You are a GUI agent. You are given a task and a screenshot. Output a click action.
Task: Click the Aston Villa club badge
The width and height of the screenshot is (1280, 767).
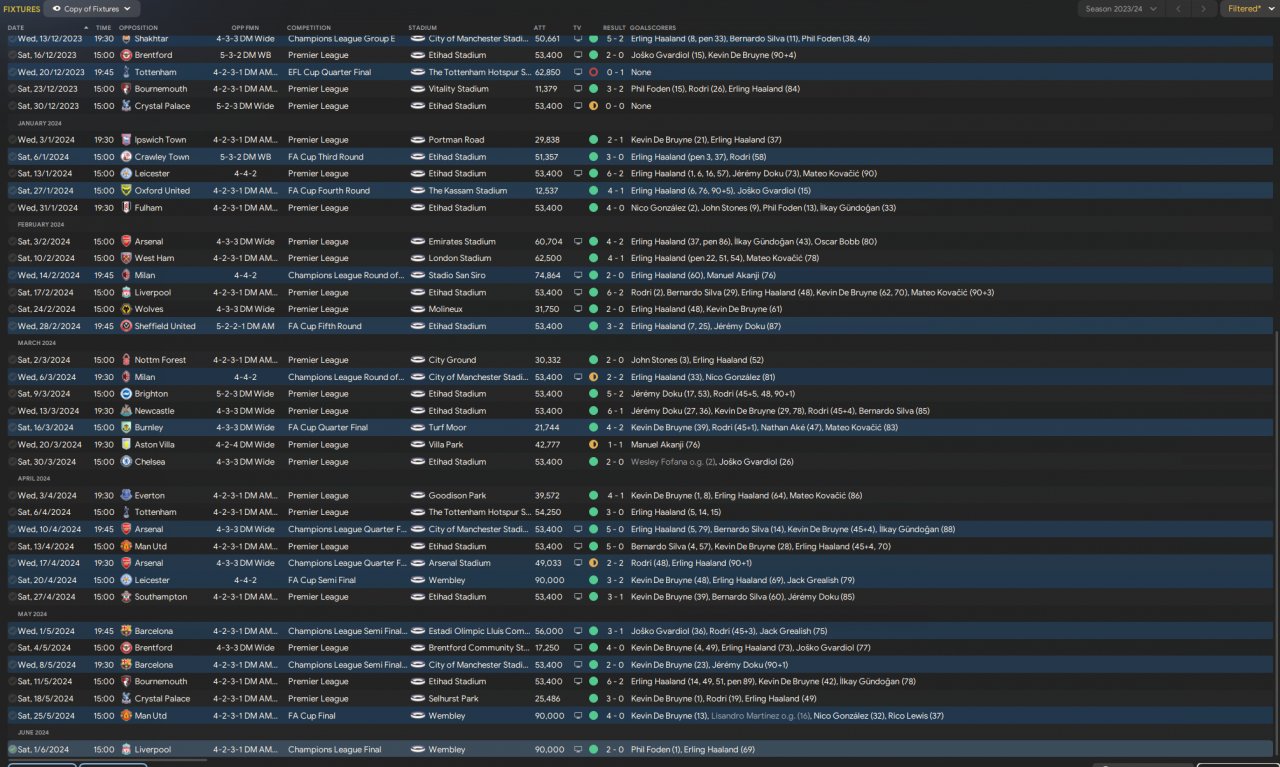(x=126, y=445)
